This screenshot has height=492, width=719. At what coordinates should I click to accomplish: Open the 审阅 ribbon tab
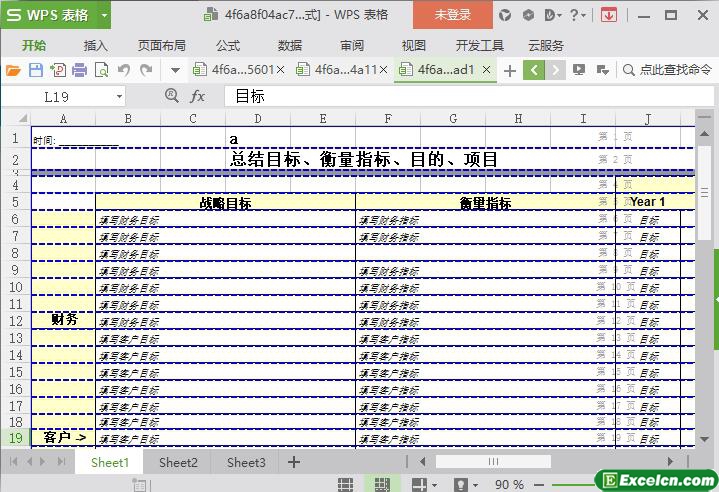pos(352,45)
